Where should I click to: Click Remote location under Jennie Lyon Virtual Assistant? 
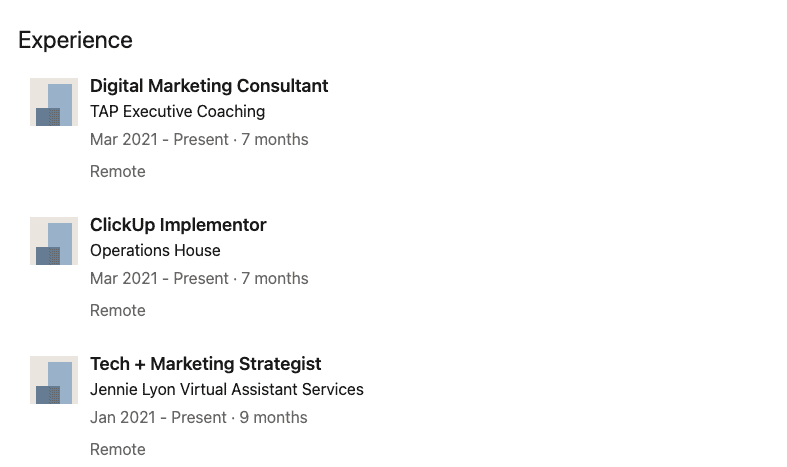pos(117,450)
